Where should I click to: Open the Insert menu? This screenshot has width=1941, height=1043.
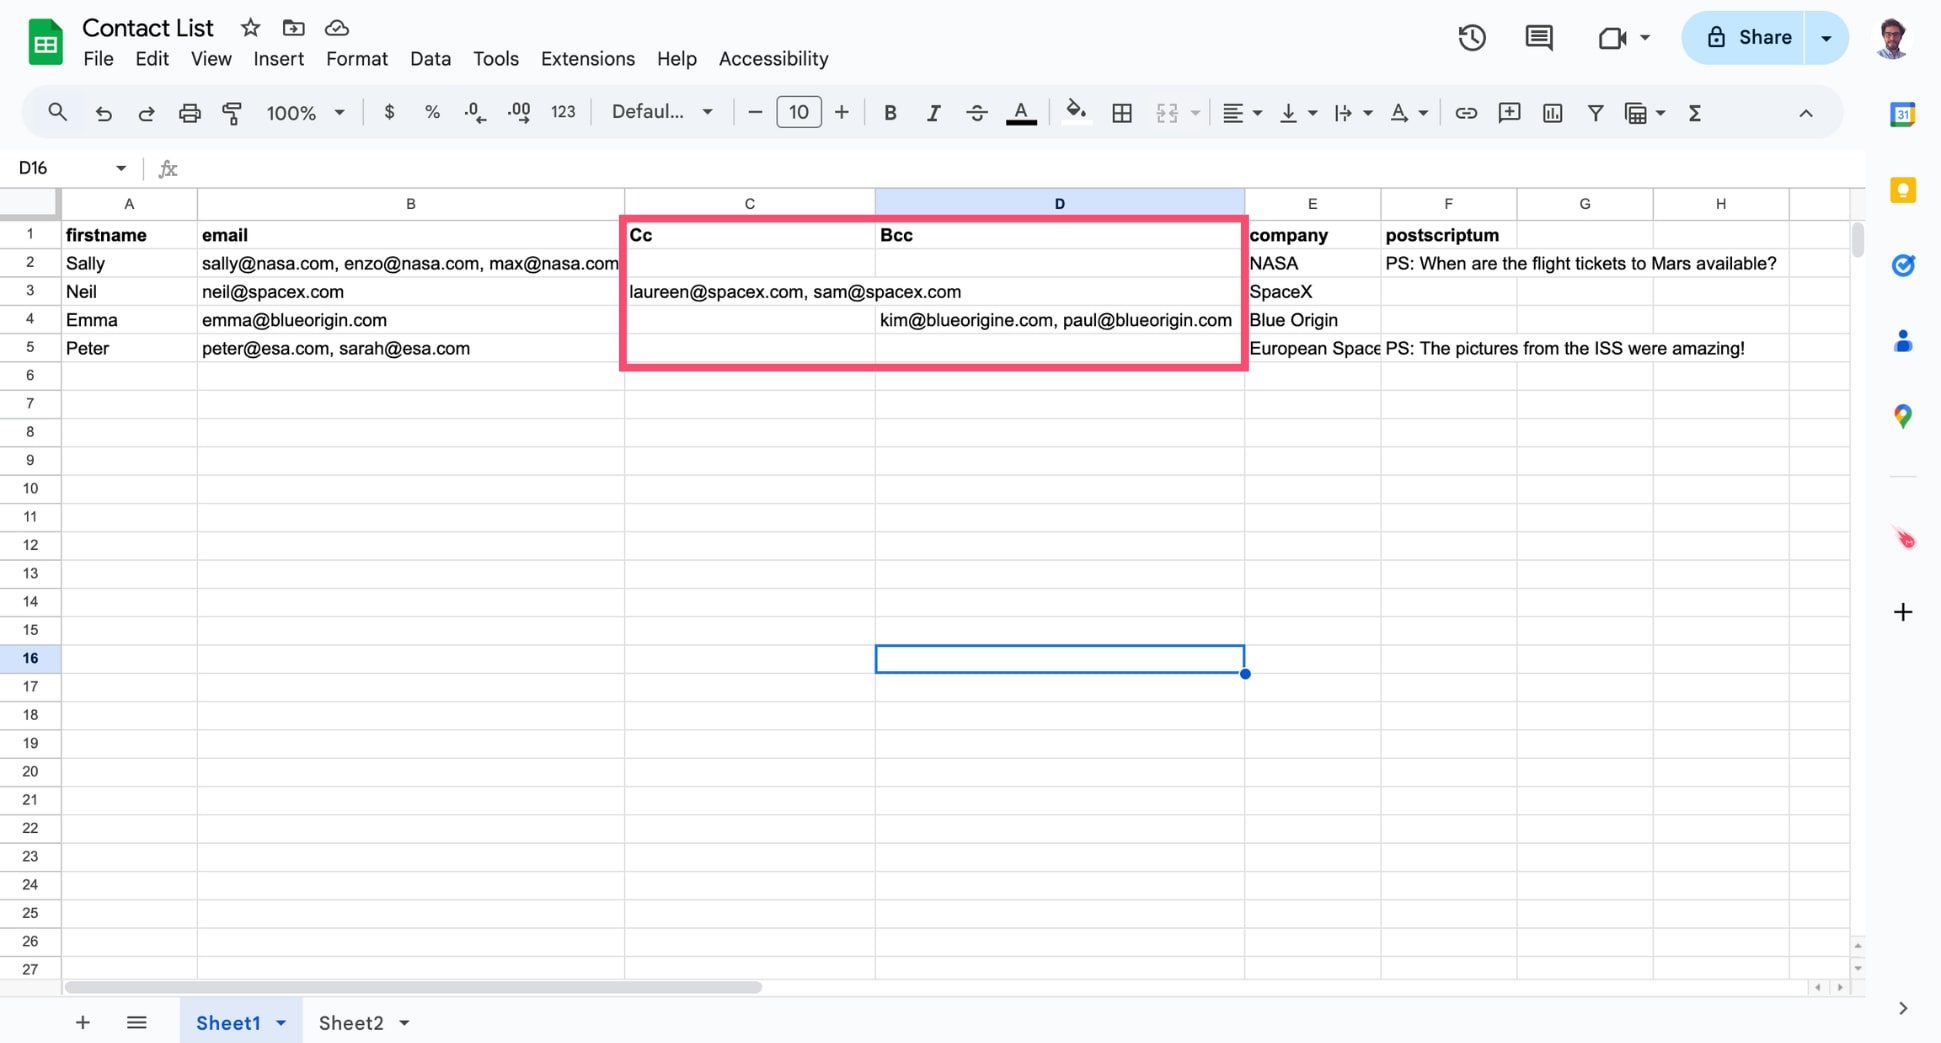click(x=278, y=59)
